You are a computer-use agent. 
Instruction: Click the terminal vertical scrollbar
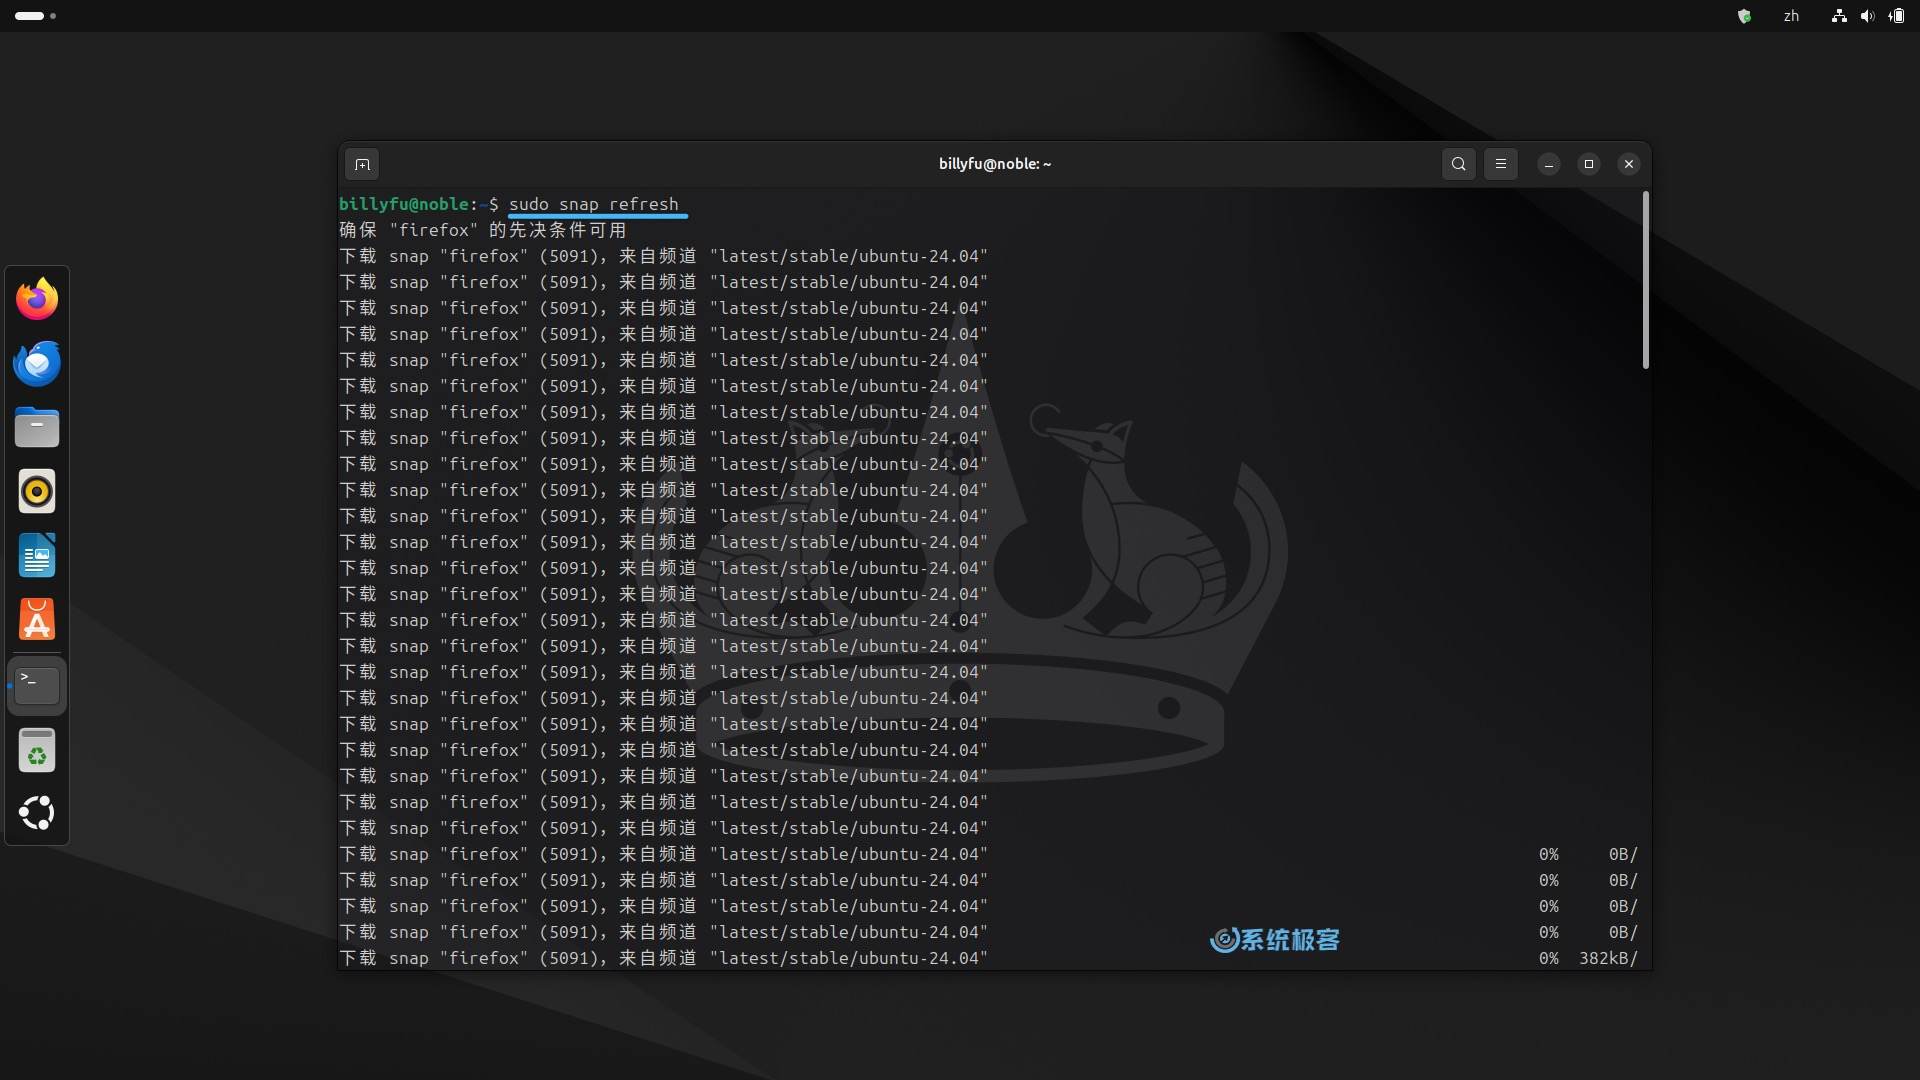tap(1645, 281)
